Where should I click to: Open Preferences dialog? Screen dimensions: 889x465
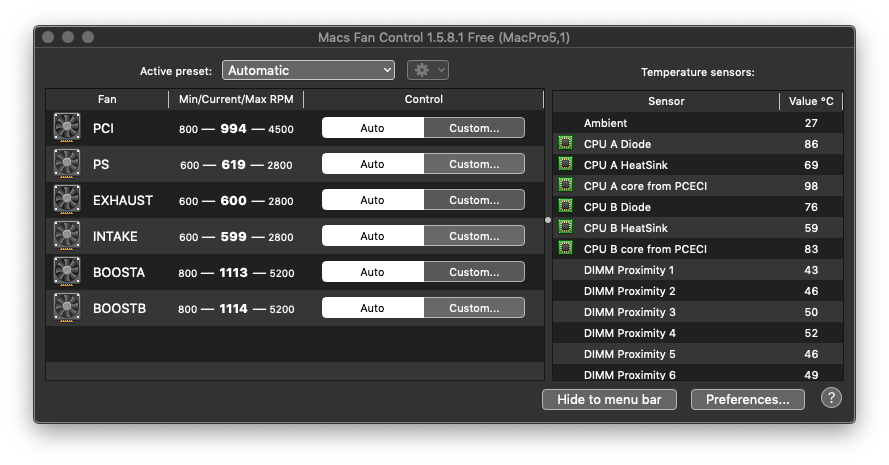tap(747, 399)
